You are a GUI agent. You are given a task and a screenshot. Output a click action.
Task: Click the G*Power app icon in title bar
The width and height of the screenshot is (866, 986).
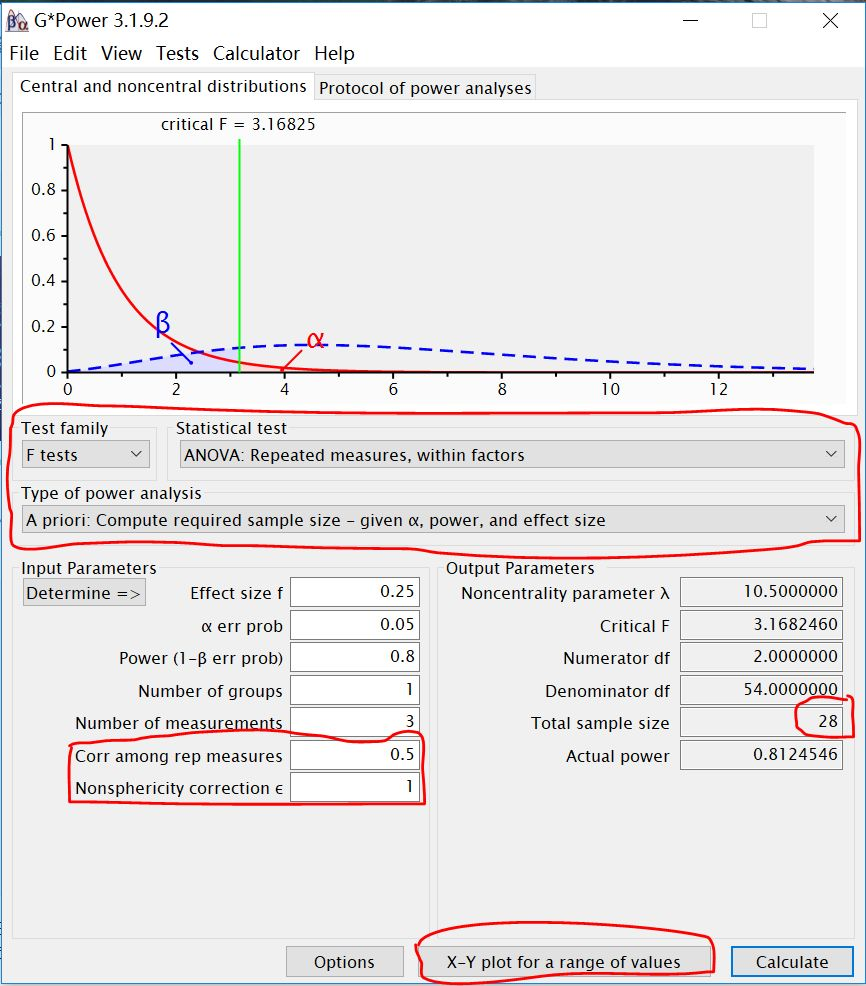17,21
